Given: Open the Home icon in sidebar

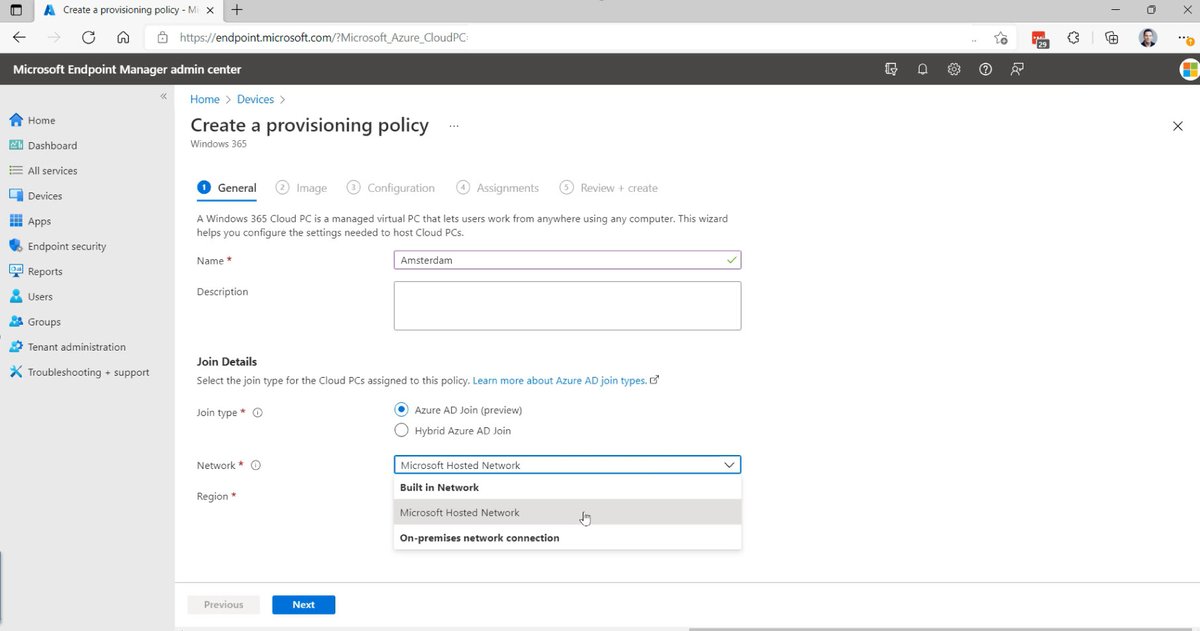Looking at the screenshot, I should pos(16,120).
